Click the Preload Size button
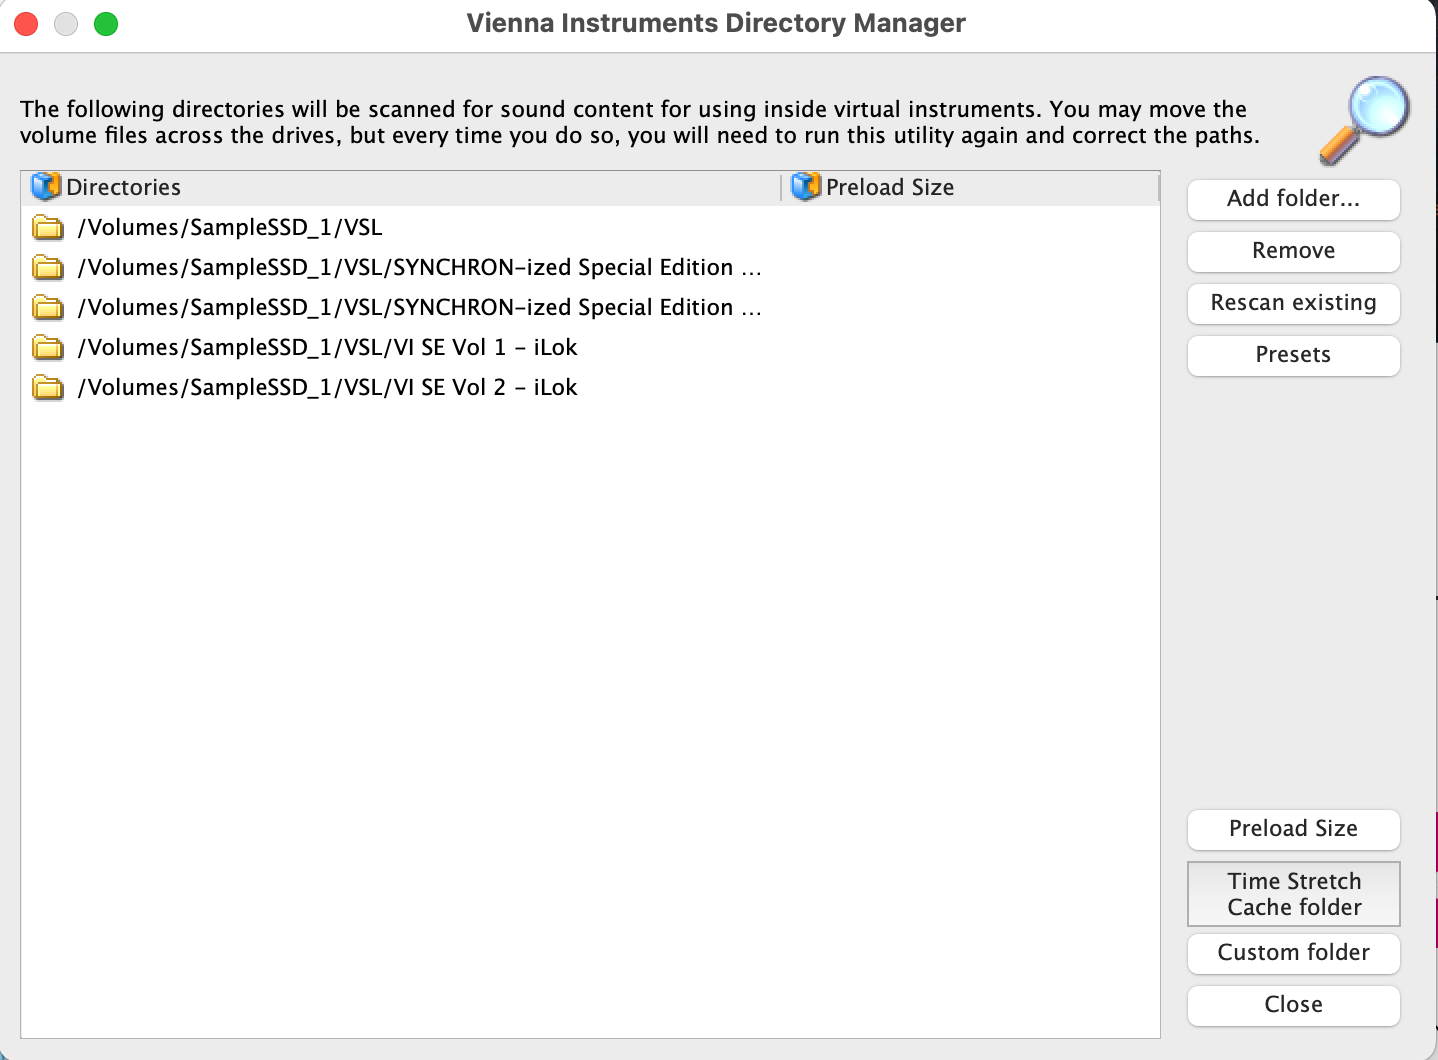The width and height of the screenshot is (1438, 1060). tap(1293, 829)
